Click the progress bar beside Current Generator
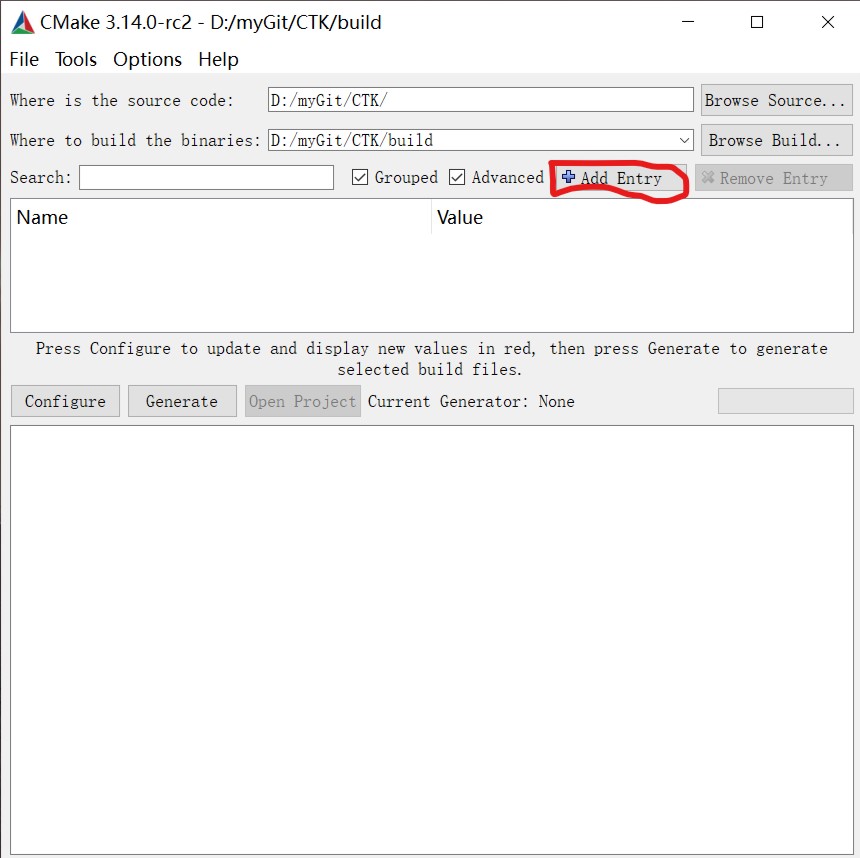 pos(785,401)
